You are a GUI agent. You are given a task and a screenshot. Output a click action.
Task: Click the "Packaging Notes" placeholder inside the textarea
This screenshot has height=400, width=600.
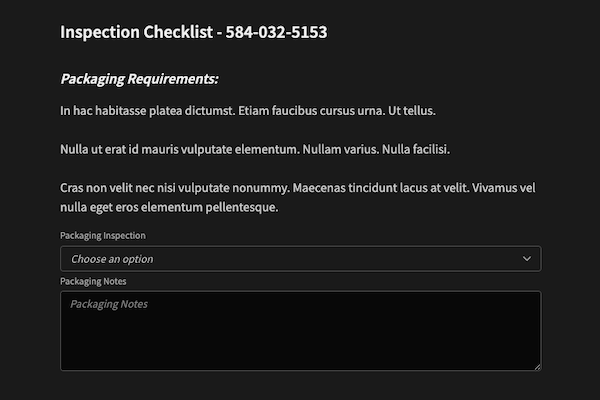(109, 304)
